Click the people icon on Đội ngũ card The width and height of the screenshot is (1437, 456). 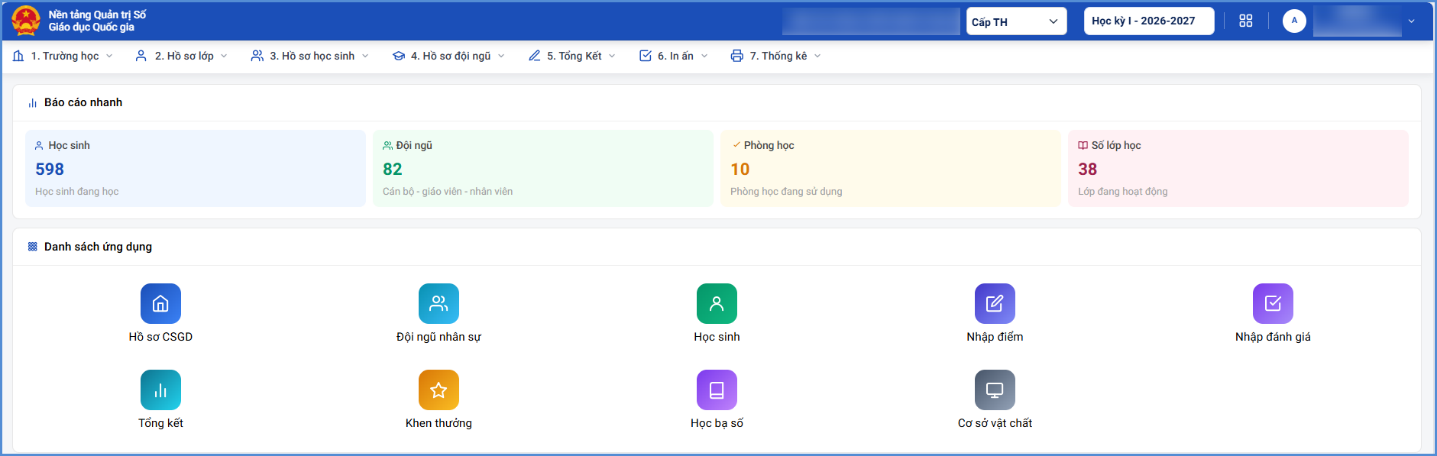click(387, 145)
